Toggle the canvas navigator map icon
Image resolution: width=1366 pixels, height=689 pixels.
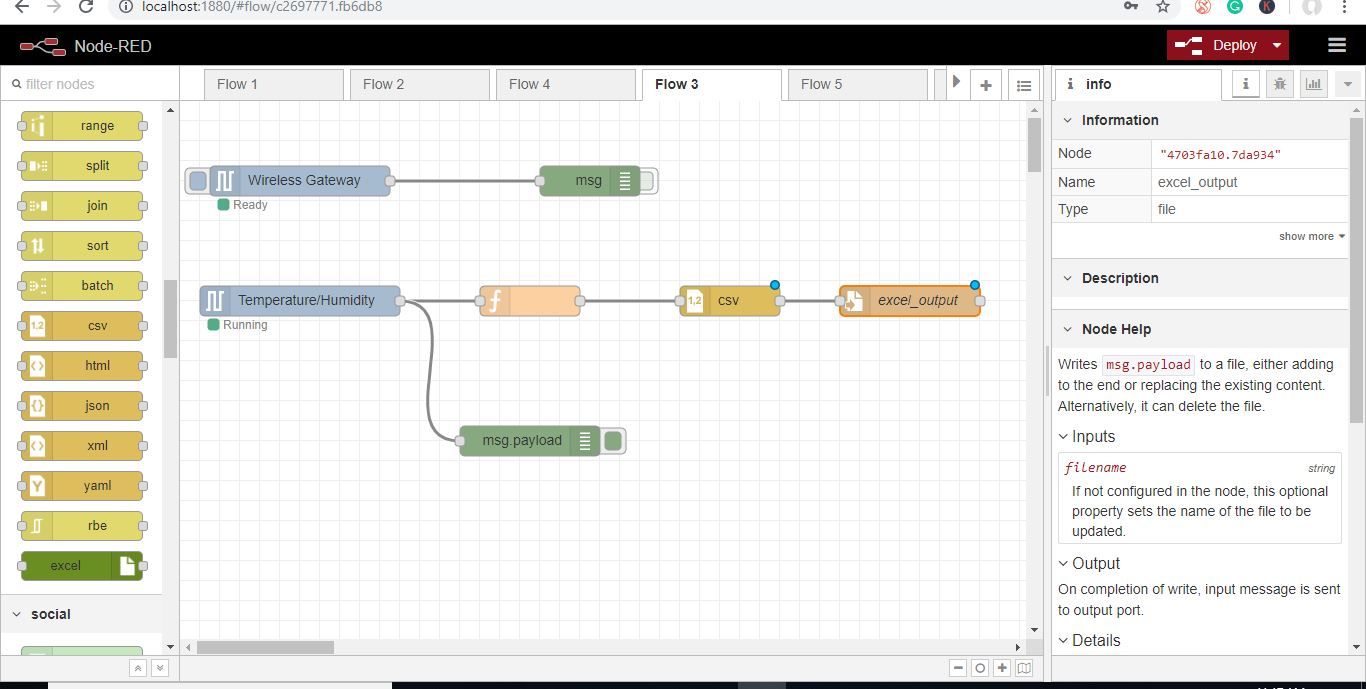coord(1024,668)
